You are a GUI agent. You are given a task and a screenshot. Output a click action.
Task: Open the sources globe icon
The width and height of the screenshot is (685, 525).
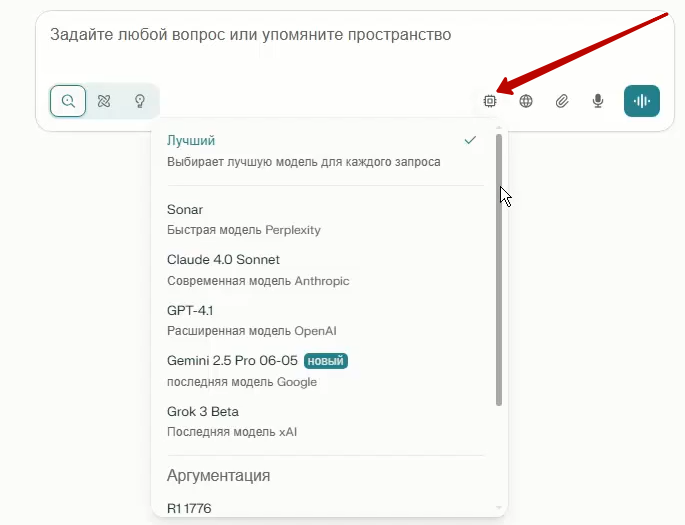coord(526,101)
